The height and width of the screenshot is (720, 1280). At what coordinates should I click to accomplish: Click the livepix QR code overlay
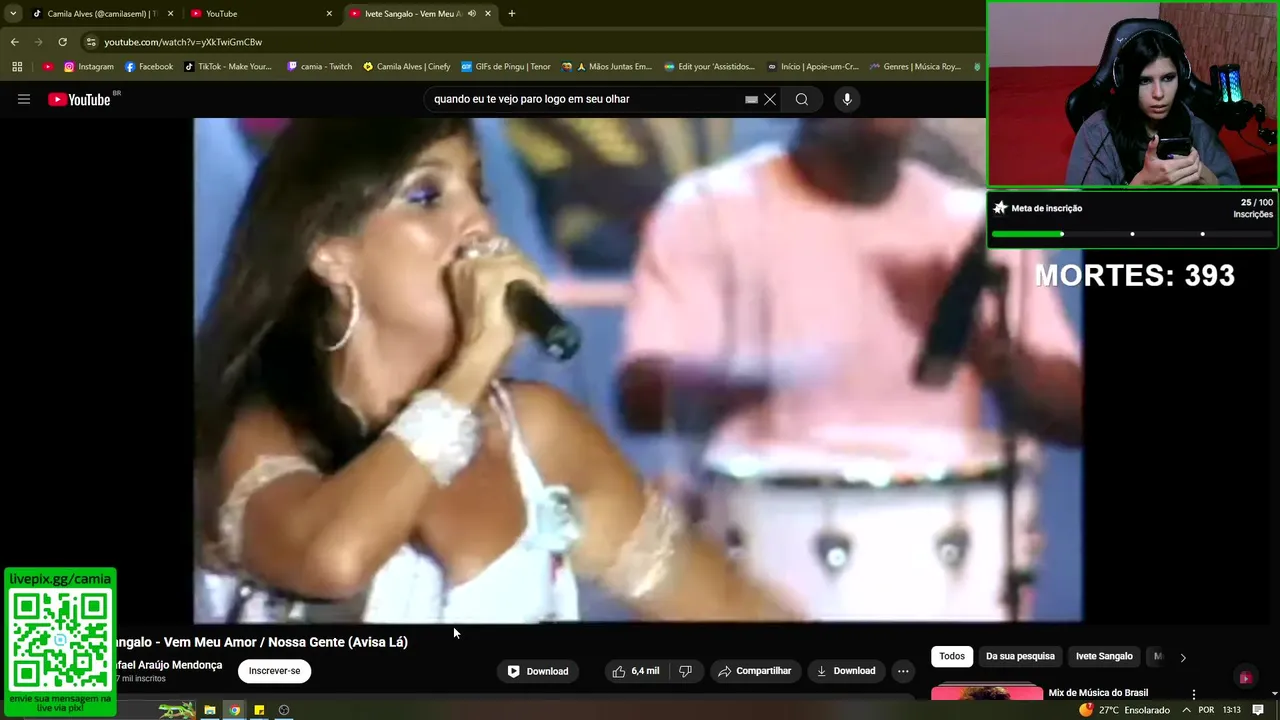[60, 640]
